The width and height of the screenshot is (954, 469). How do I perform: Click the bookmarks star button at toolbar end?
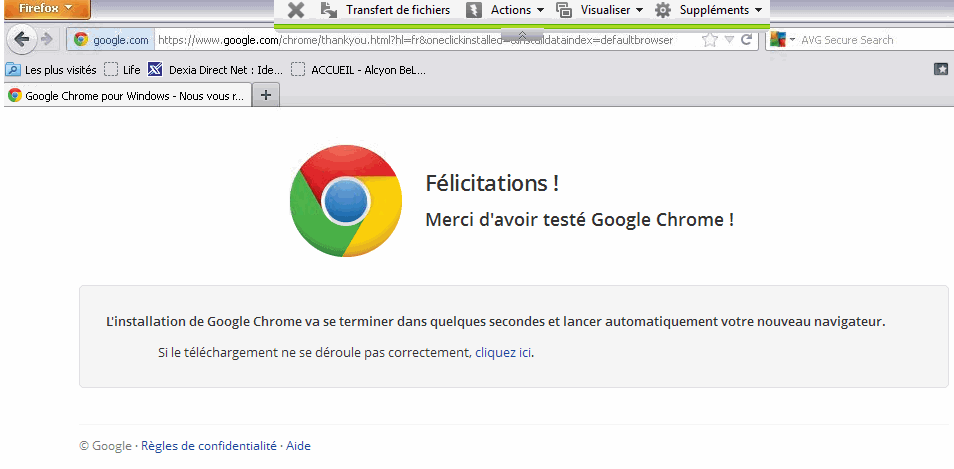pos(941,69)
